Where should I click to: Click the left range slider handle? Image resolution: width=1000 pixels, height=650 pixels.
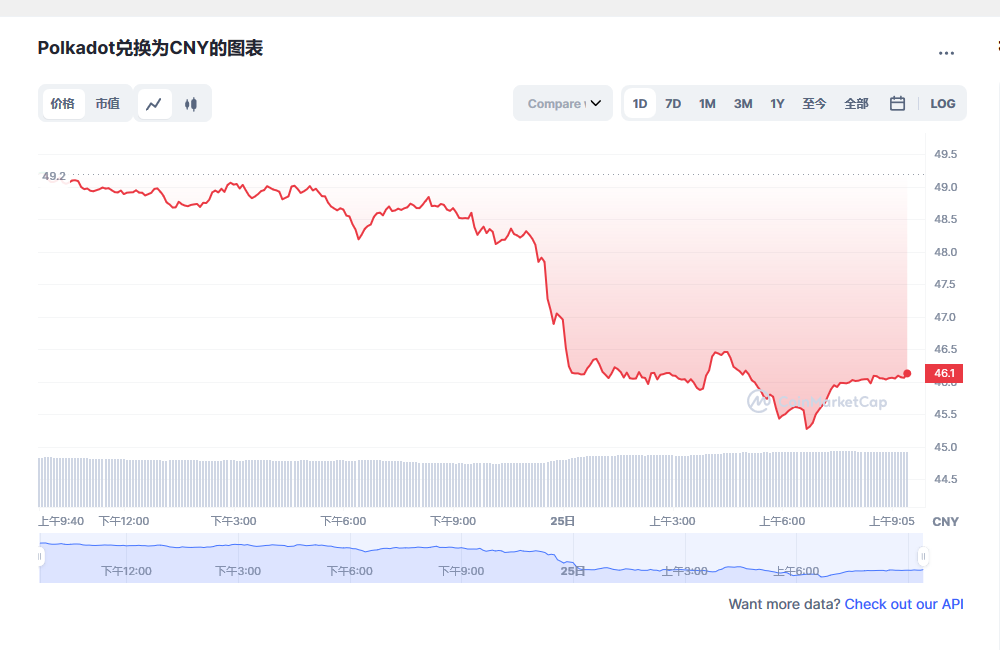click(x=40, y=556)
